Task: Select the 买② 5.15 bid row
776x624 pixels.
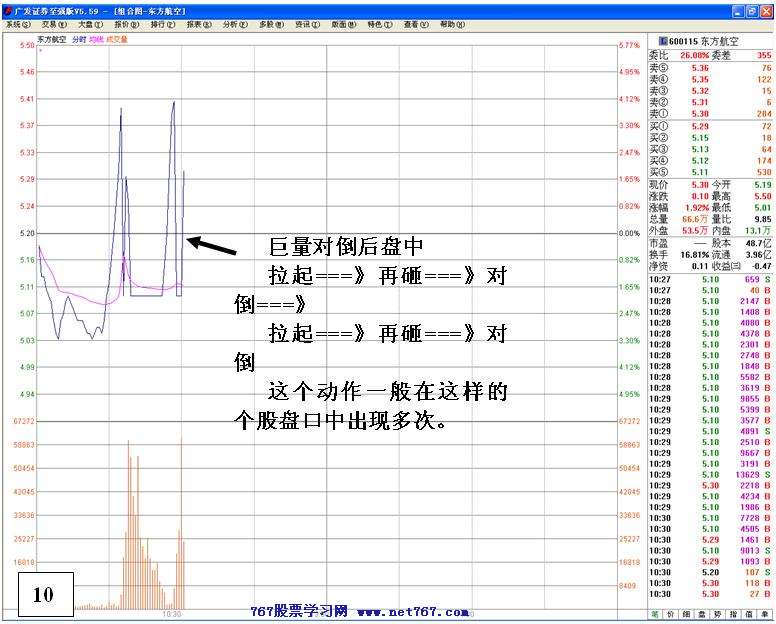Action: (x=710, y=138)
